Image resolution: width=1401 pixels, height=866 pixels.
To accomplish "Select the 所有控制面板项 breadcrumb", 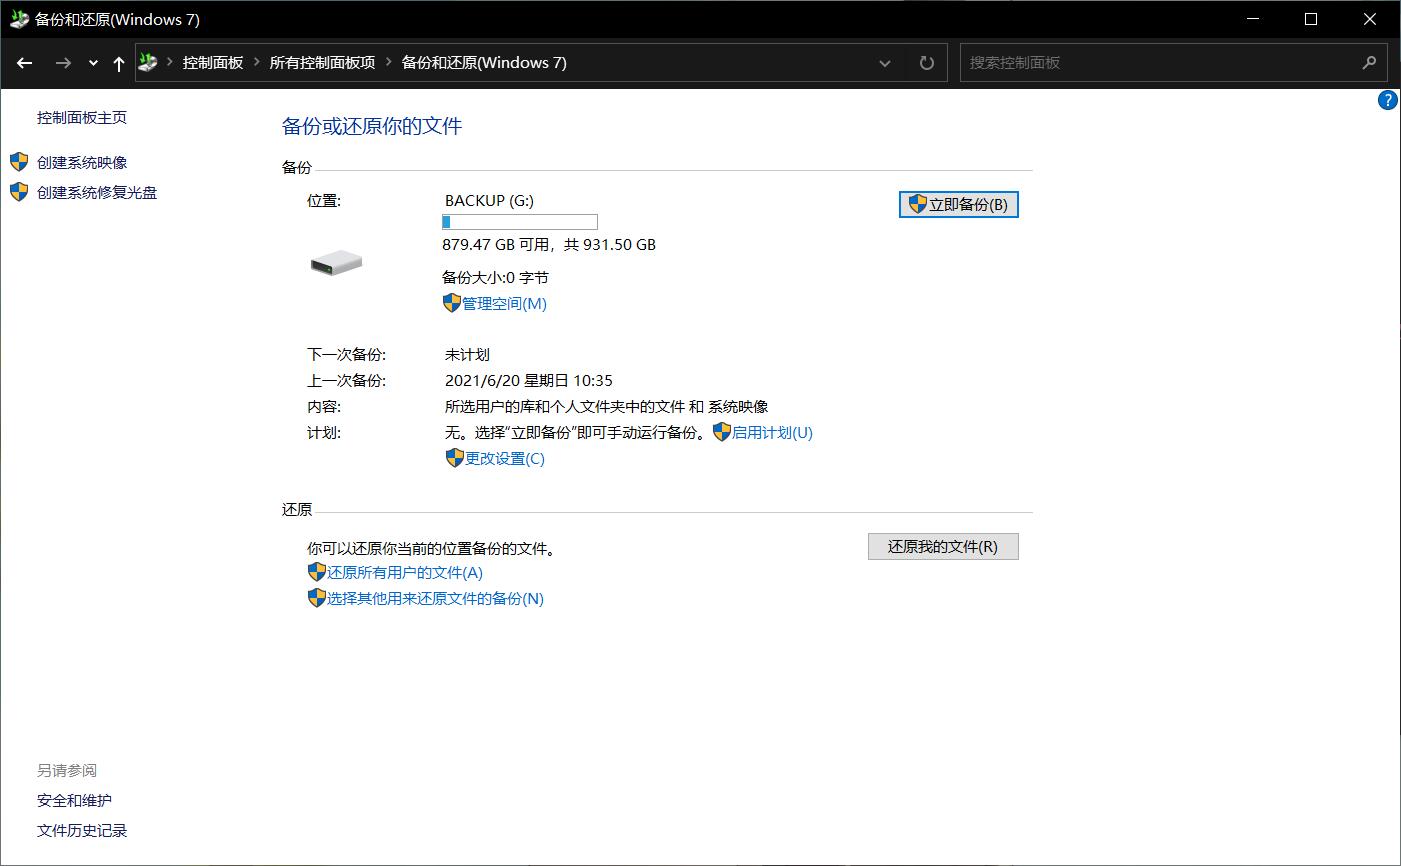I will 322,62.
